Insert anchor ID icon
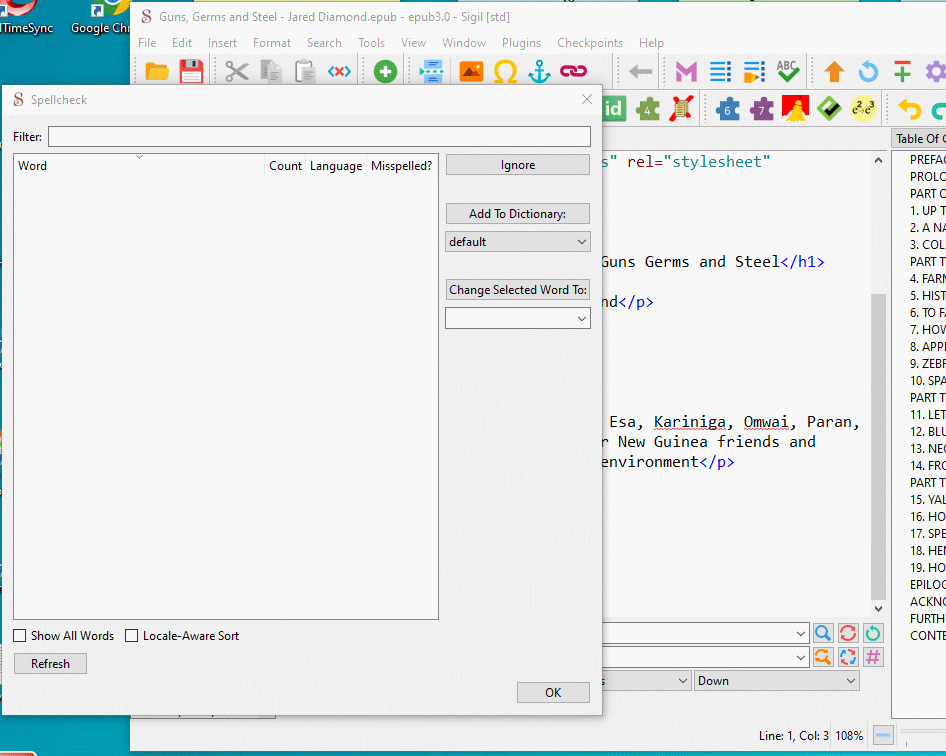This screenshot has height=756, width=946. pyautogui.click(x=539, y=72)
